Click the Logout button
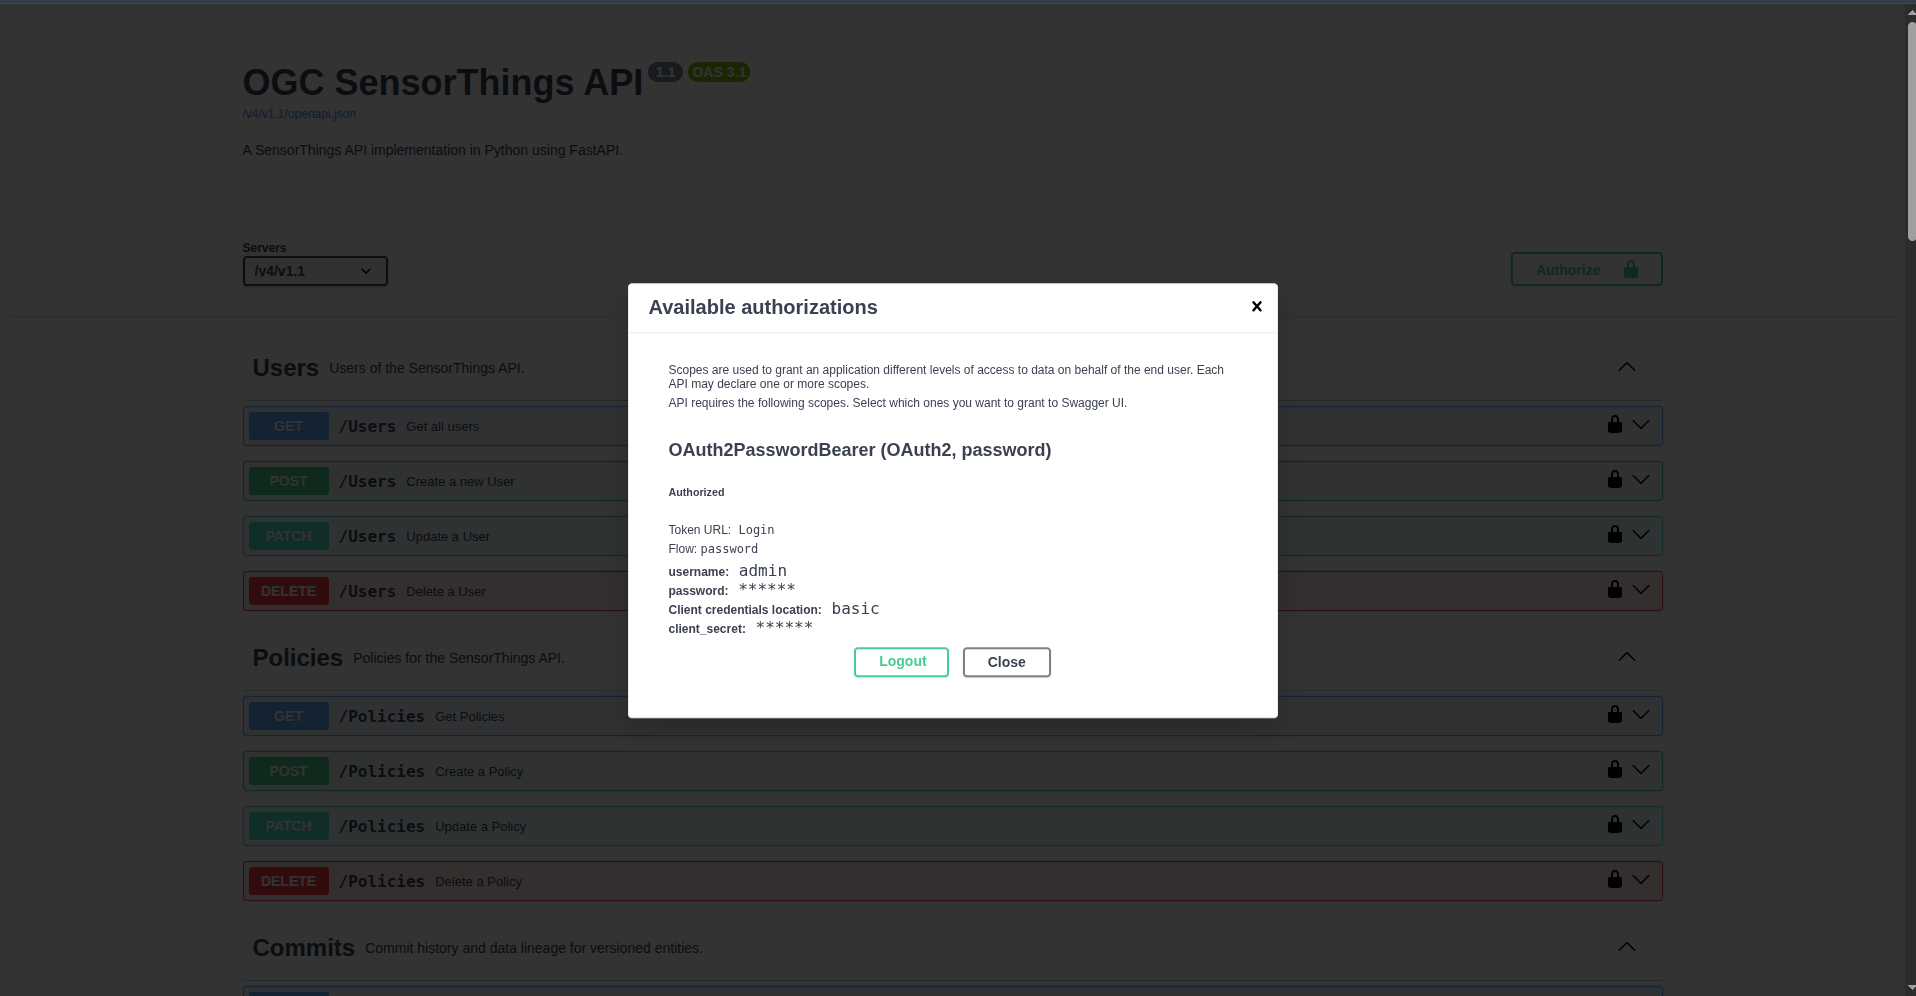The height and width of the screenshot is (996, 1916). click(901, 662)
